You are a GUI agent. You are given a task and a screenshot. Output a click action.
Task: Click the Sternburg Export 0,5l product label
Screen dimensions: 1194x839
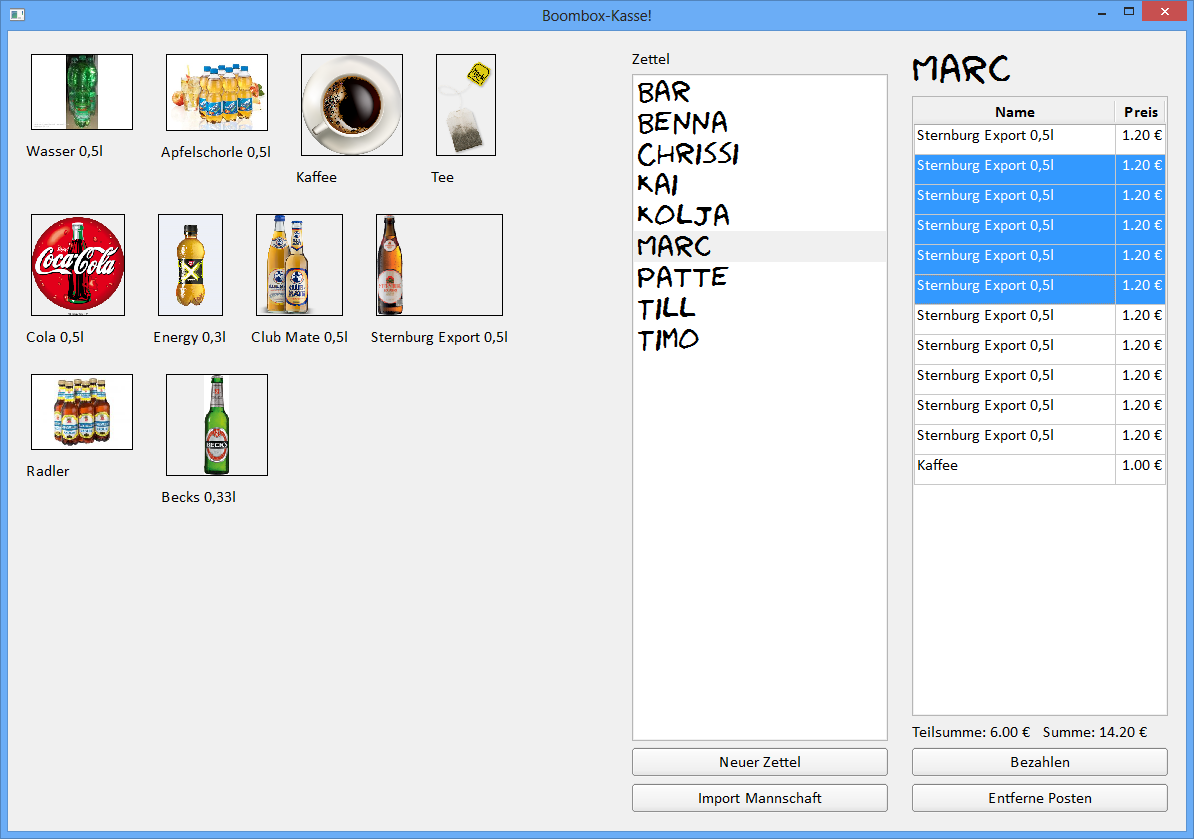(x=439, y=337)
